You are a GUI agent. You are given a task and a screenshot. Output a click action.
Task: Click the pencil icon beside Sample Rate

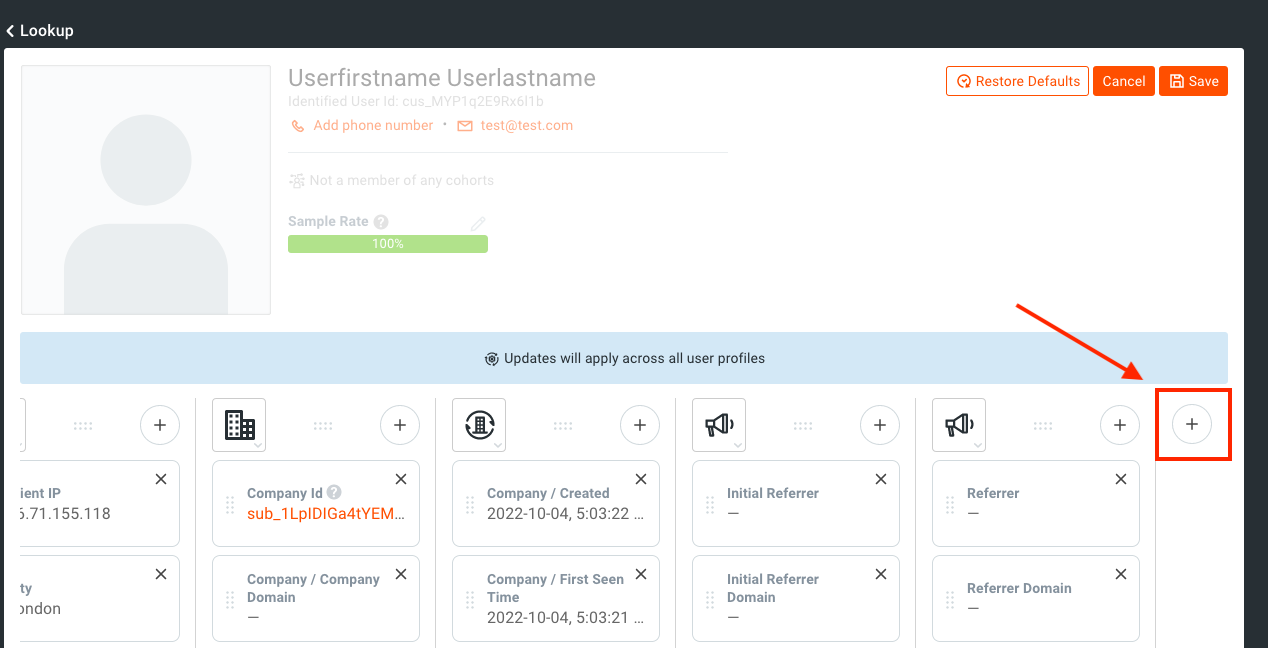pos(478,224)
